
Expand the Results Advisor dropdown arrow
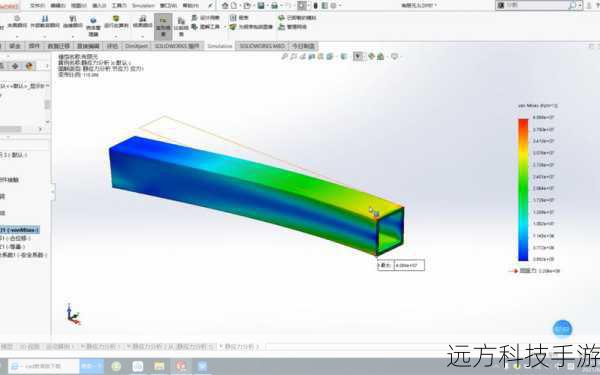coord(142,37)
